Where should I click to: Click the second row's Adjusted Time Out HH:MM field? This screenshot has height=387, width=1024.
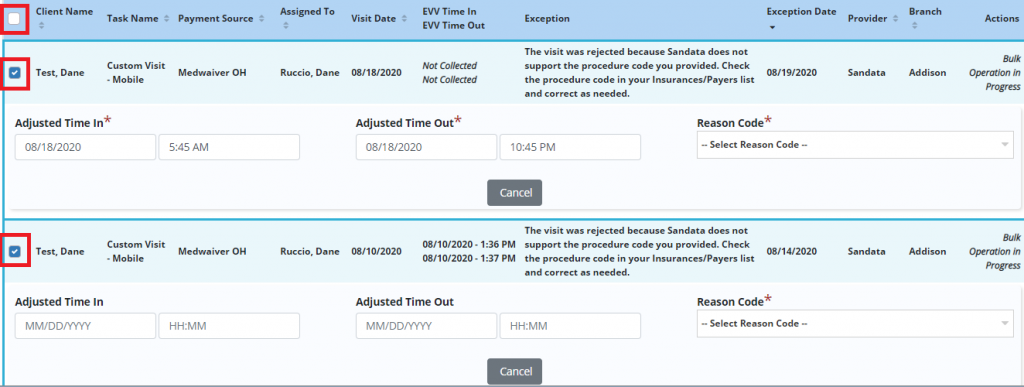[x=570, y=326]
